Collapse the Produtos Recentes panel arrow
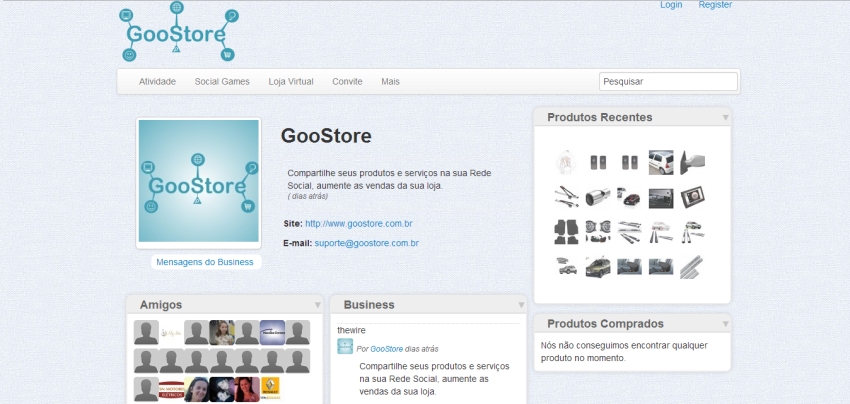This screenshot has height=404, width=850. (725, 118)
